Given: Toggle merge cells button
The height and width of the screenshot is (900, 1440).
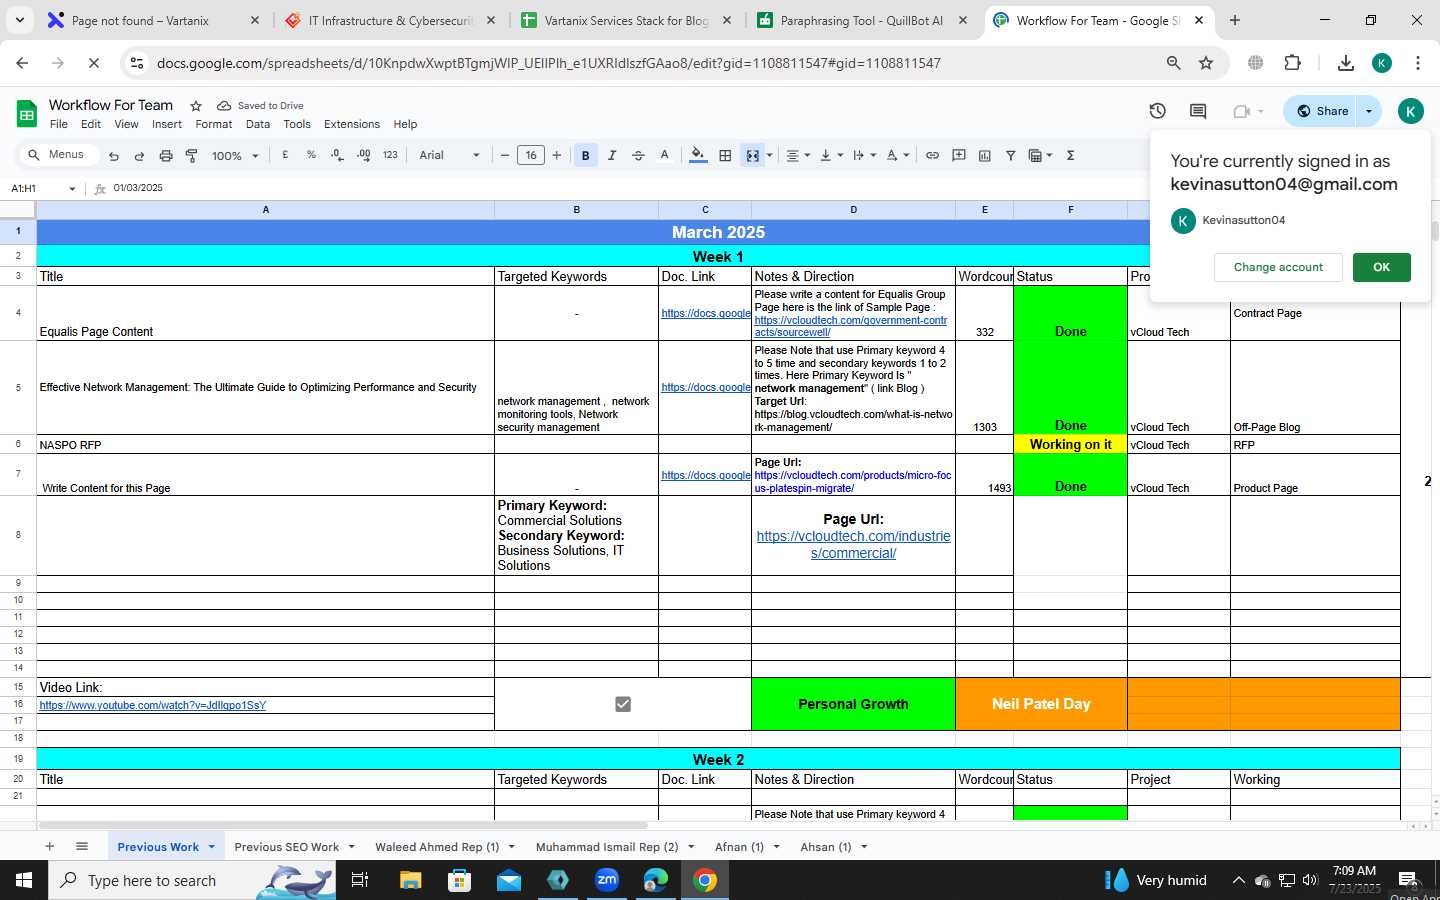Looking at the screenshot, I should pyautogui.click(x=752, y=155).
